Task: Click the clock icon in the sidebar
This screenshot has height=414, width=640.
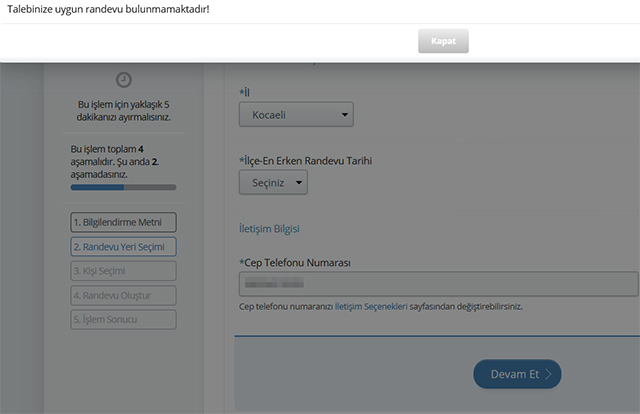Action: (x=124, y=80)
